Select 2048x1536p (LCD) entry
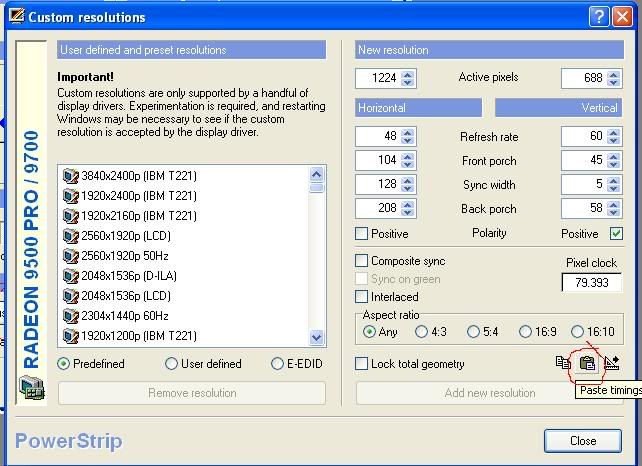Viewport: 642px width, 466px height. pos(126,296)
